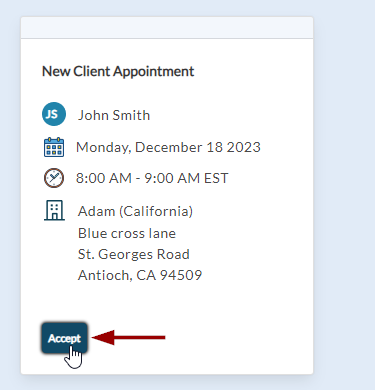
Task: Click the 8:00 AM start time
Action: click(104, 178)
